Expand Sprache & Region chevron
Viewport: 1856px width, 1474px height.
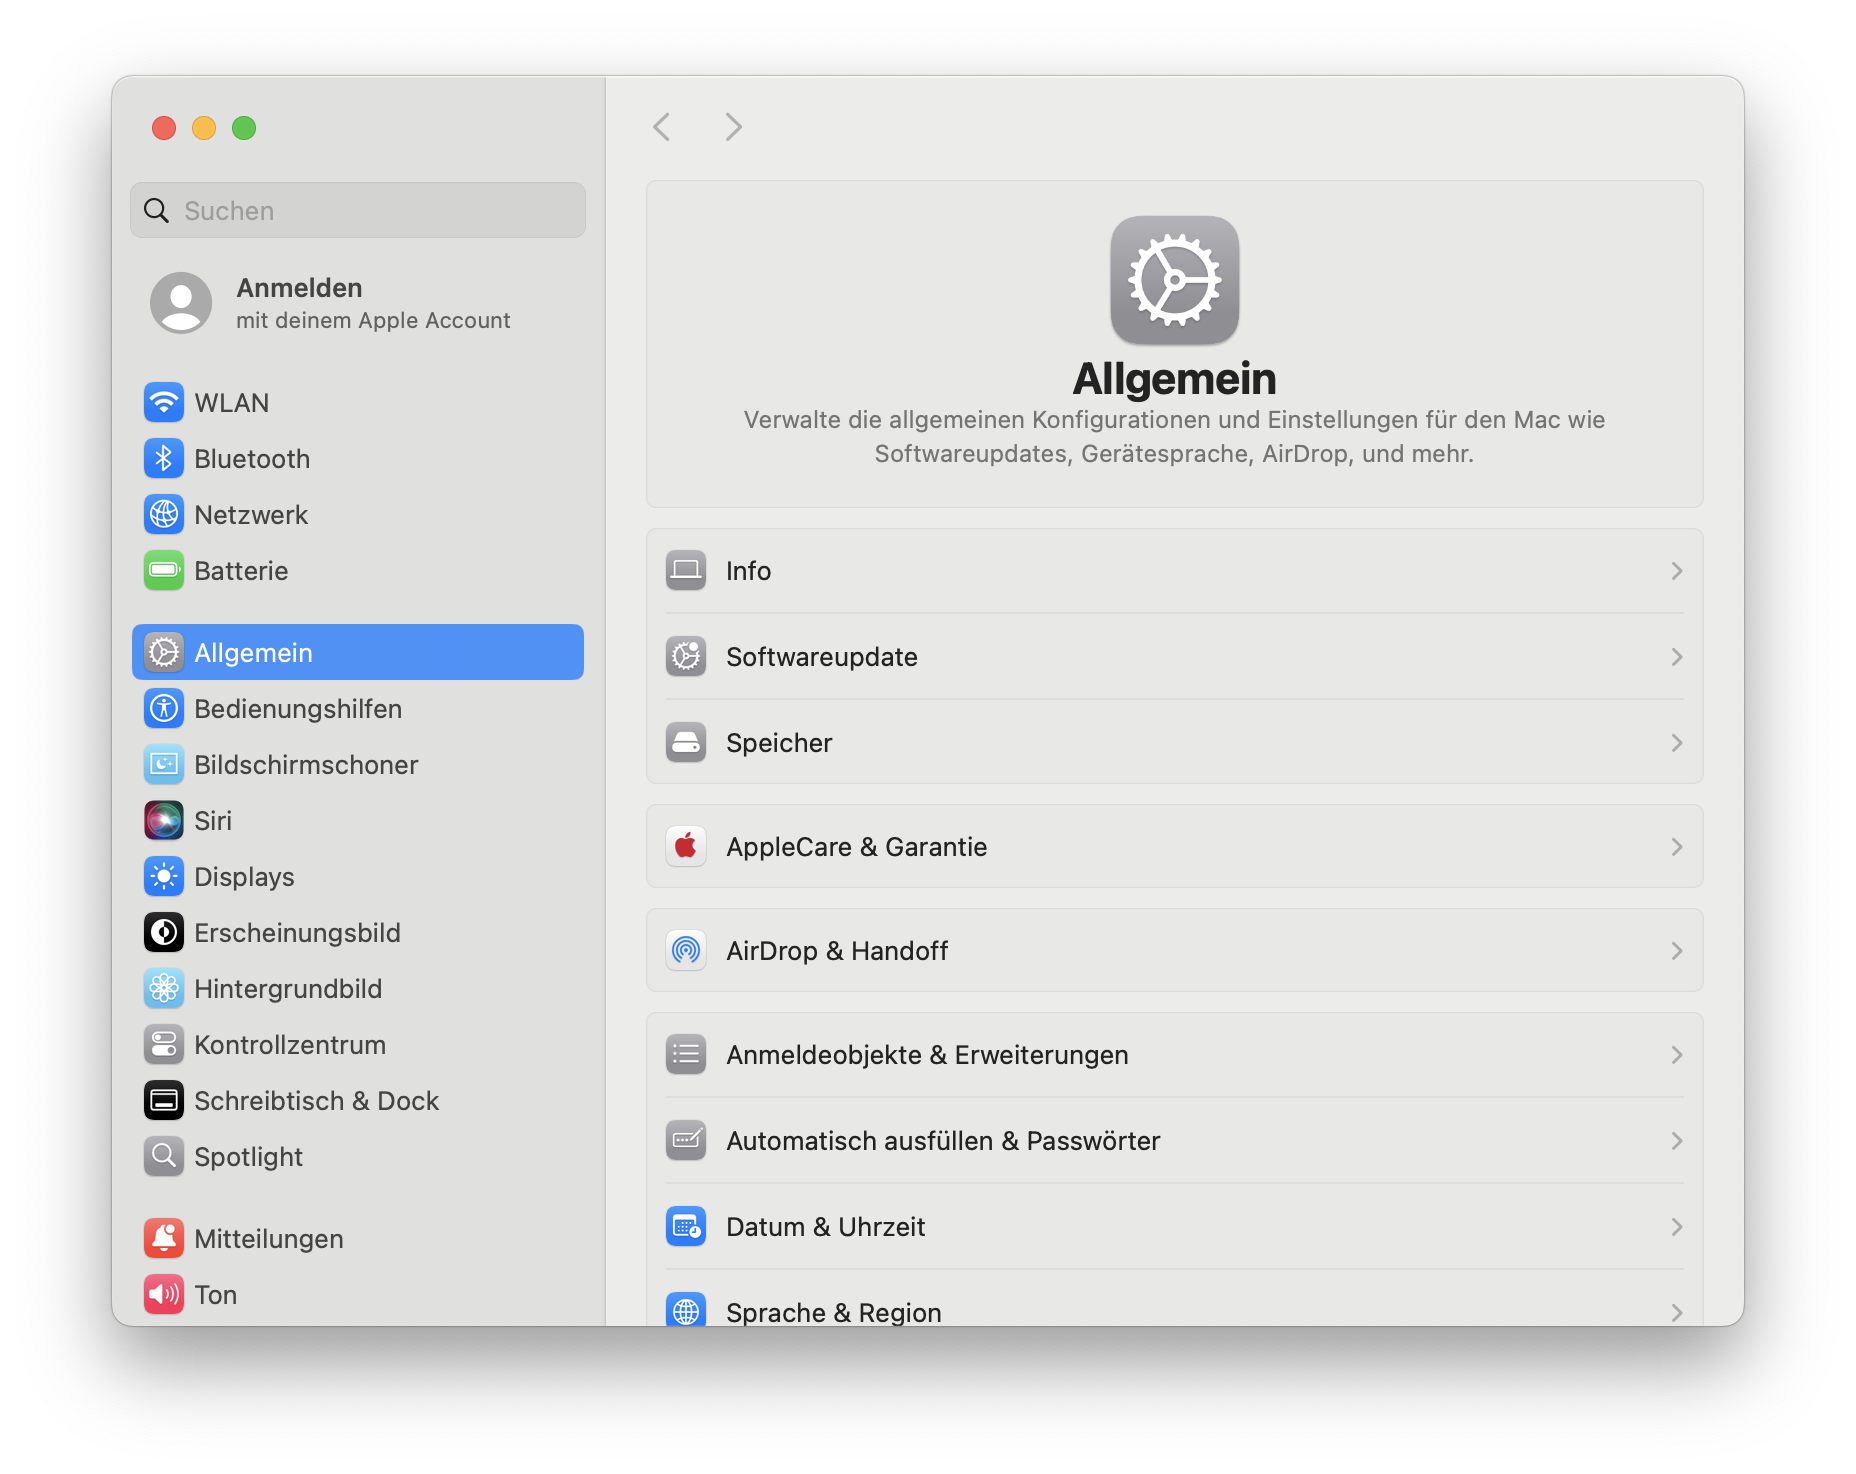coord(1677,1313)
